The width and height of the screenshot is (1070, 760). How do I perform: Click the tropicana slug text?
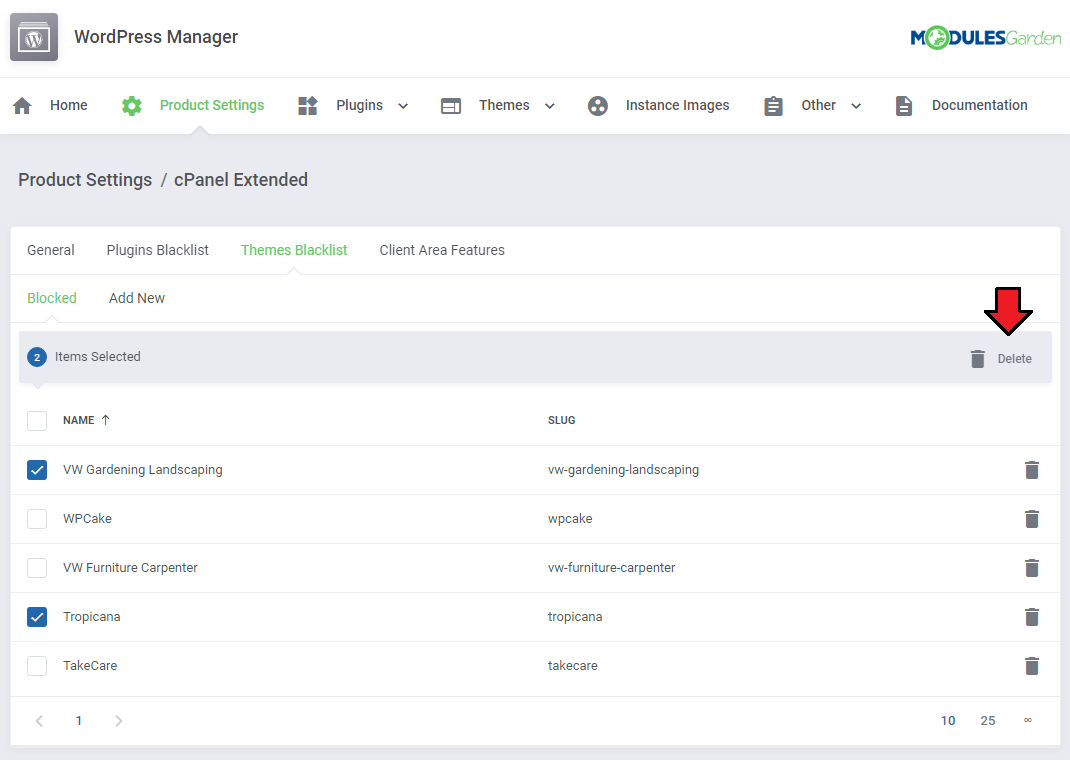pos(575,617)
